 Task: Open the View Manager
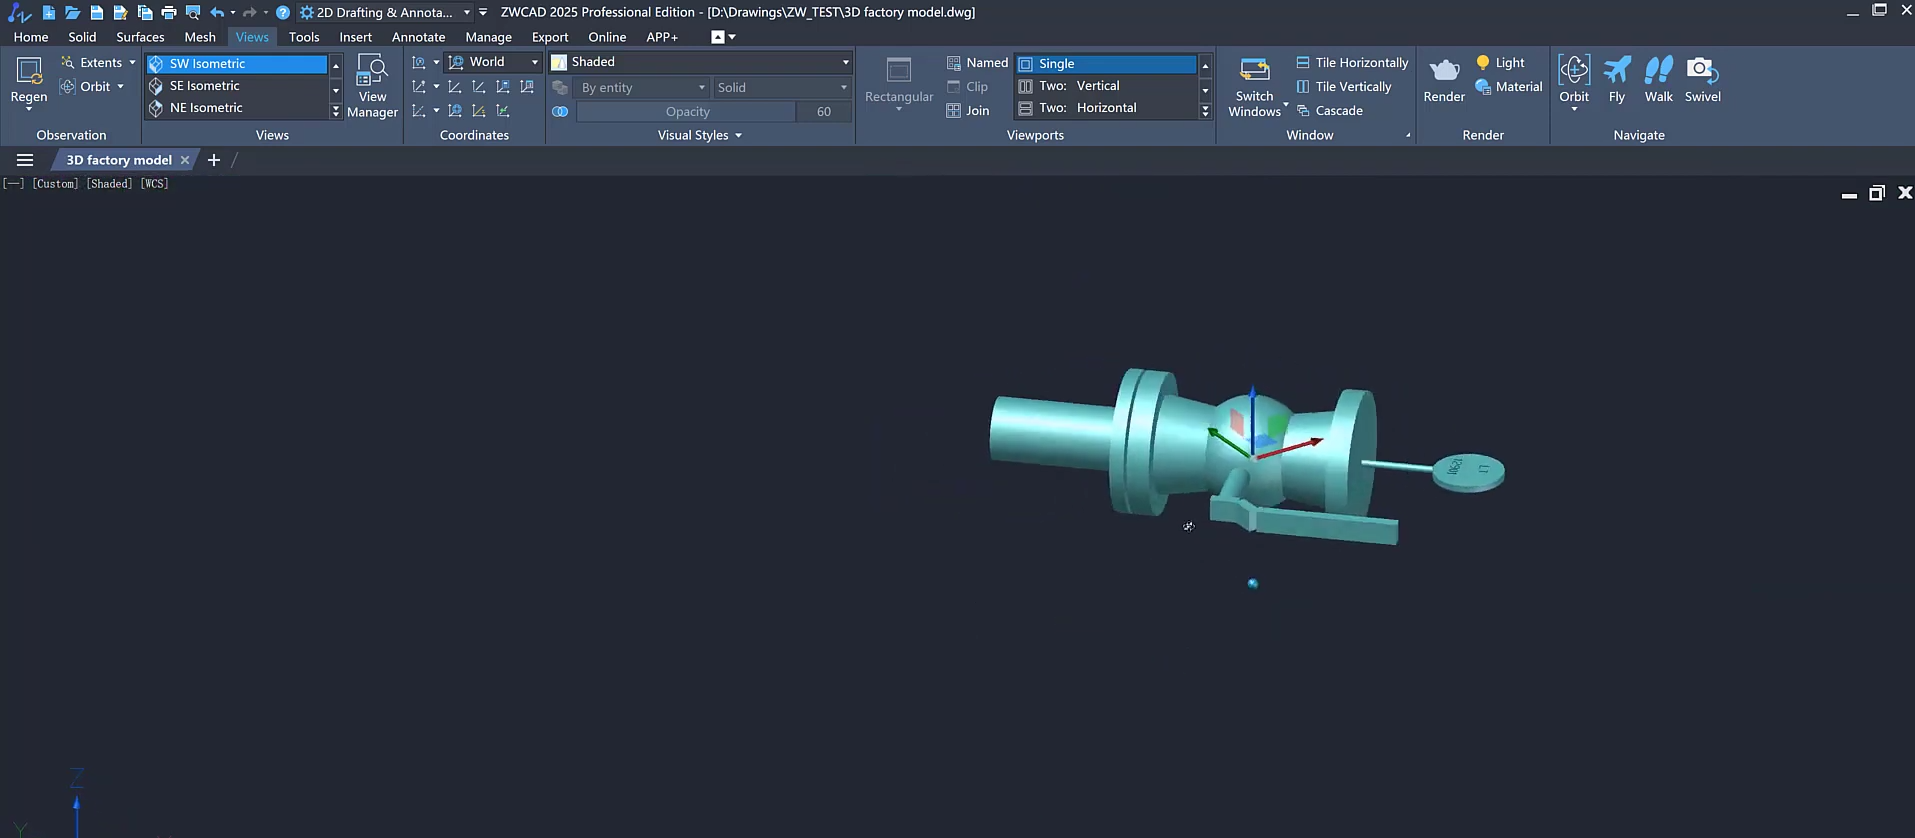tap(372, 87)
